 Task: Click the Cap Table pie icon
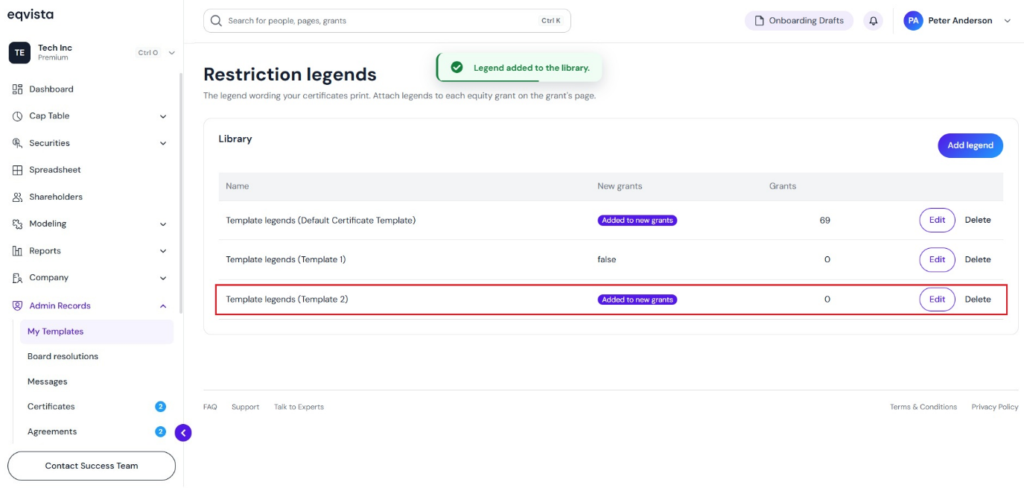pos(18,116)
